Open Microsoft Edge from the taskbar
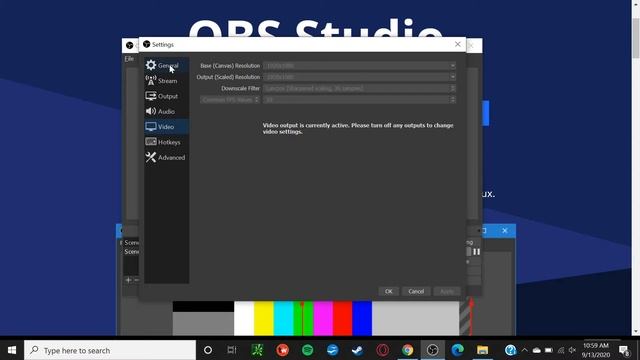This screenshot has height=360, width=640. click(458, 350)
